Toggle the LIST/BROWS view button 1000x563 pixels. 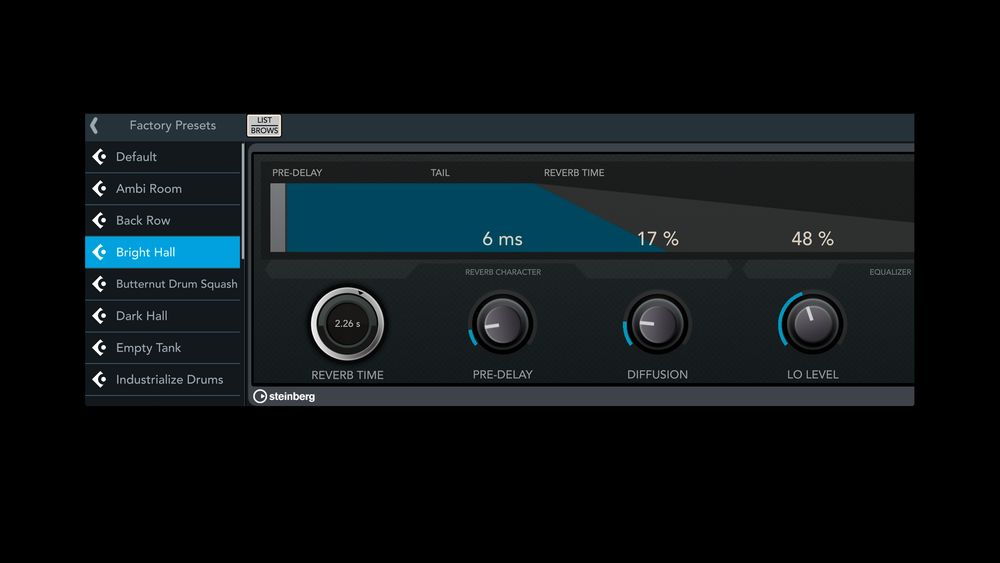click(265, 125)
